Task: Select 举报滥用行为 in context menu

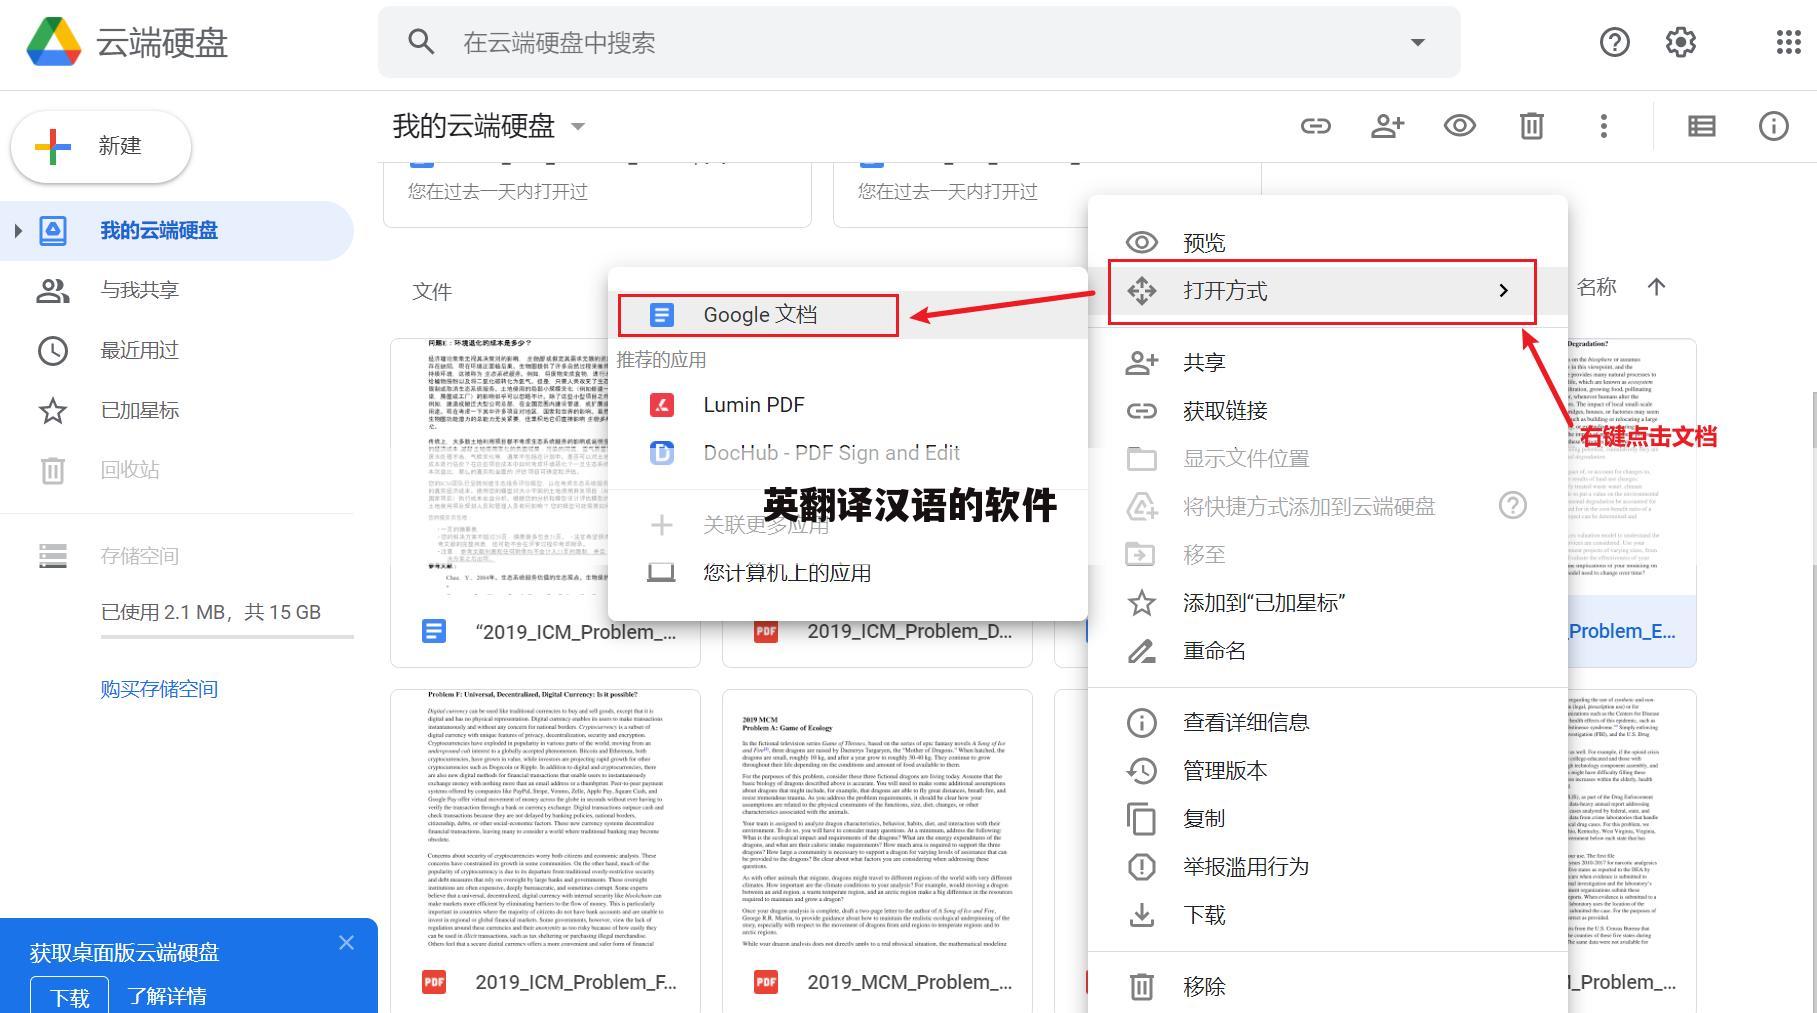Action: coord(1328,867)
